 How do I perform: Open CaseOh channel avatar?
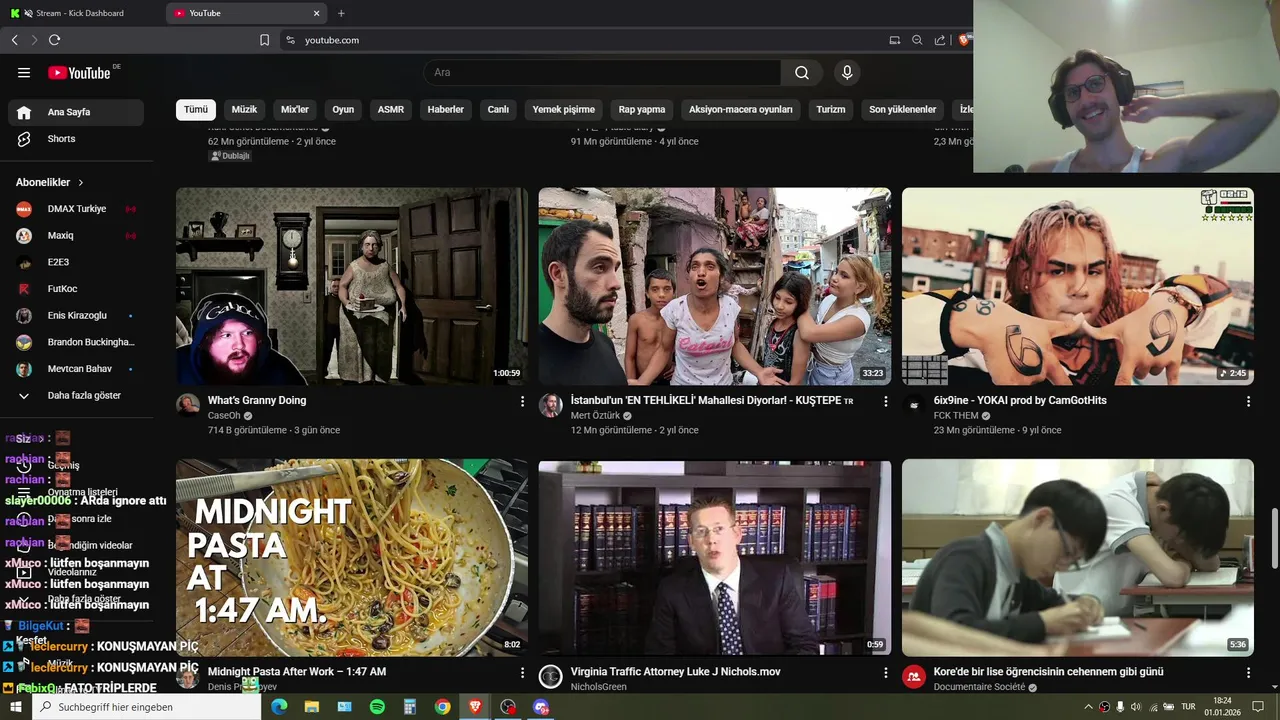click(x=187, y=405)
